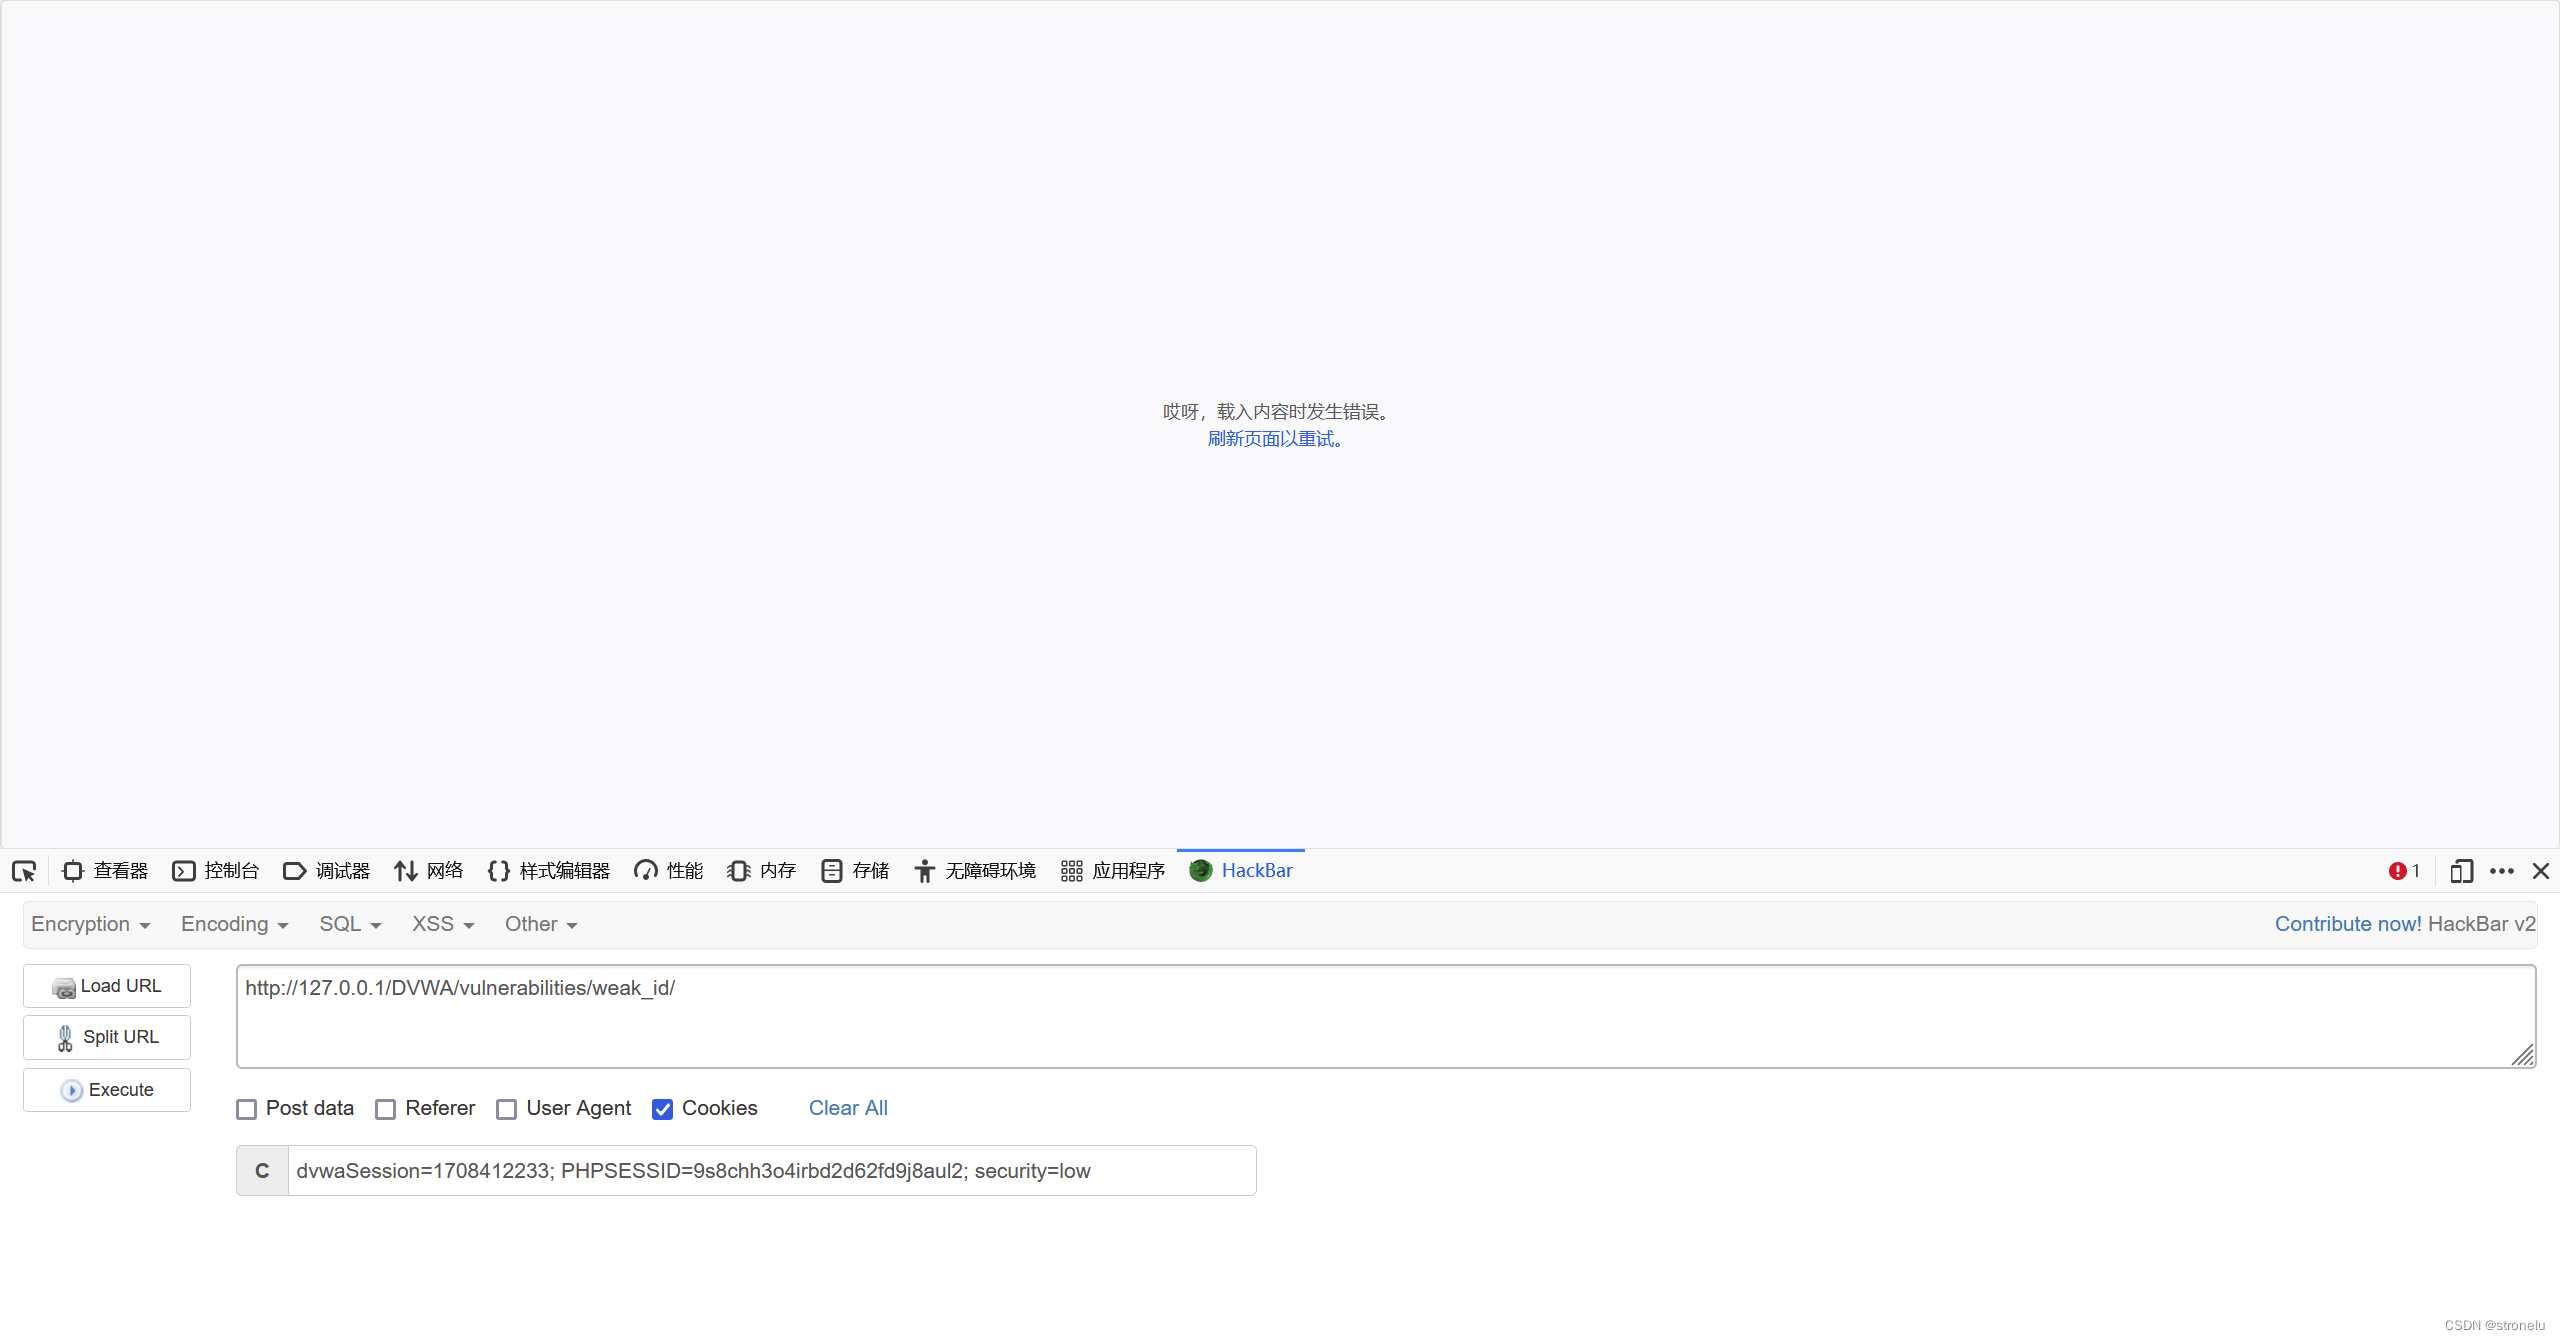
Task: Open the 查看器 inspector panel
Action: point(105,871)
